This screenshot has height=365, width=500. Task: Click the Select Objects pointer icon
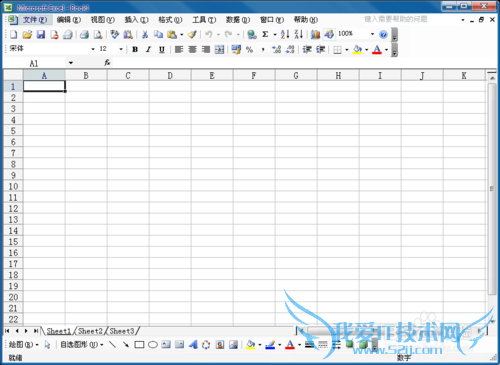click(x=47, y=345)
